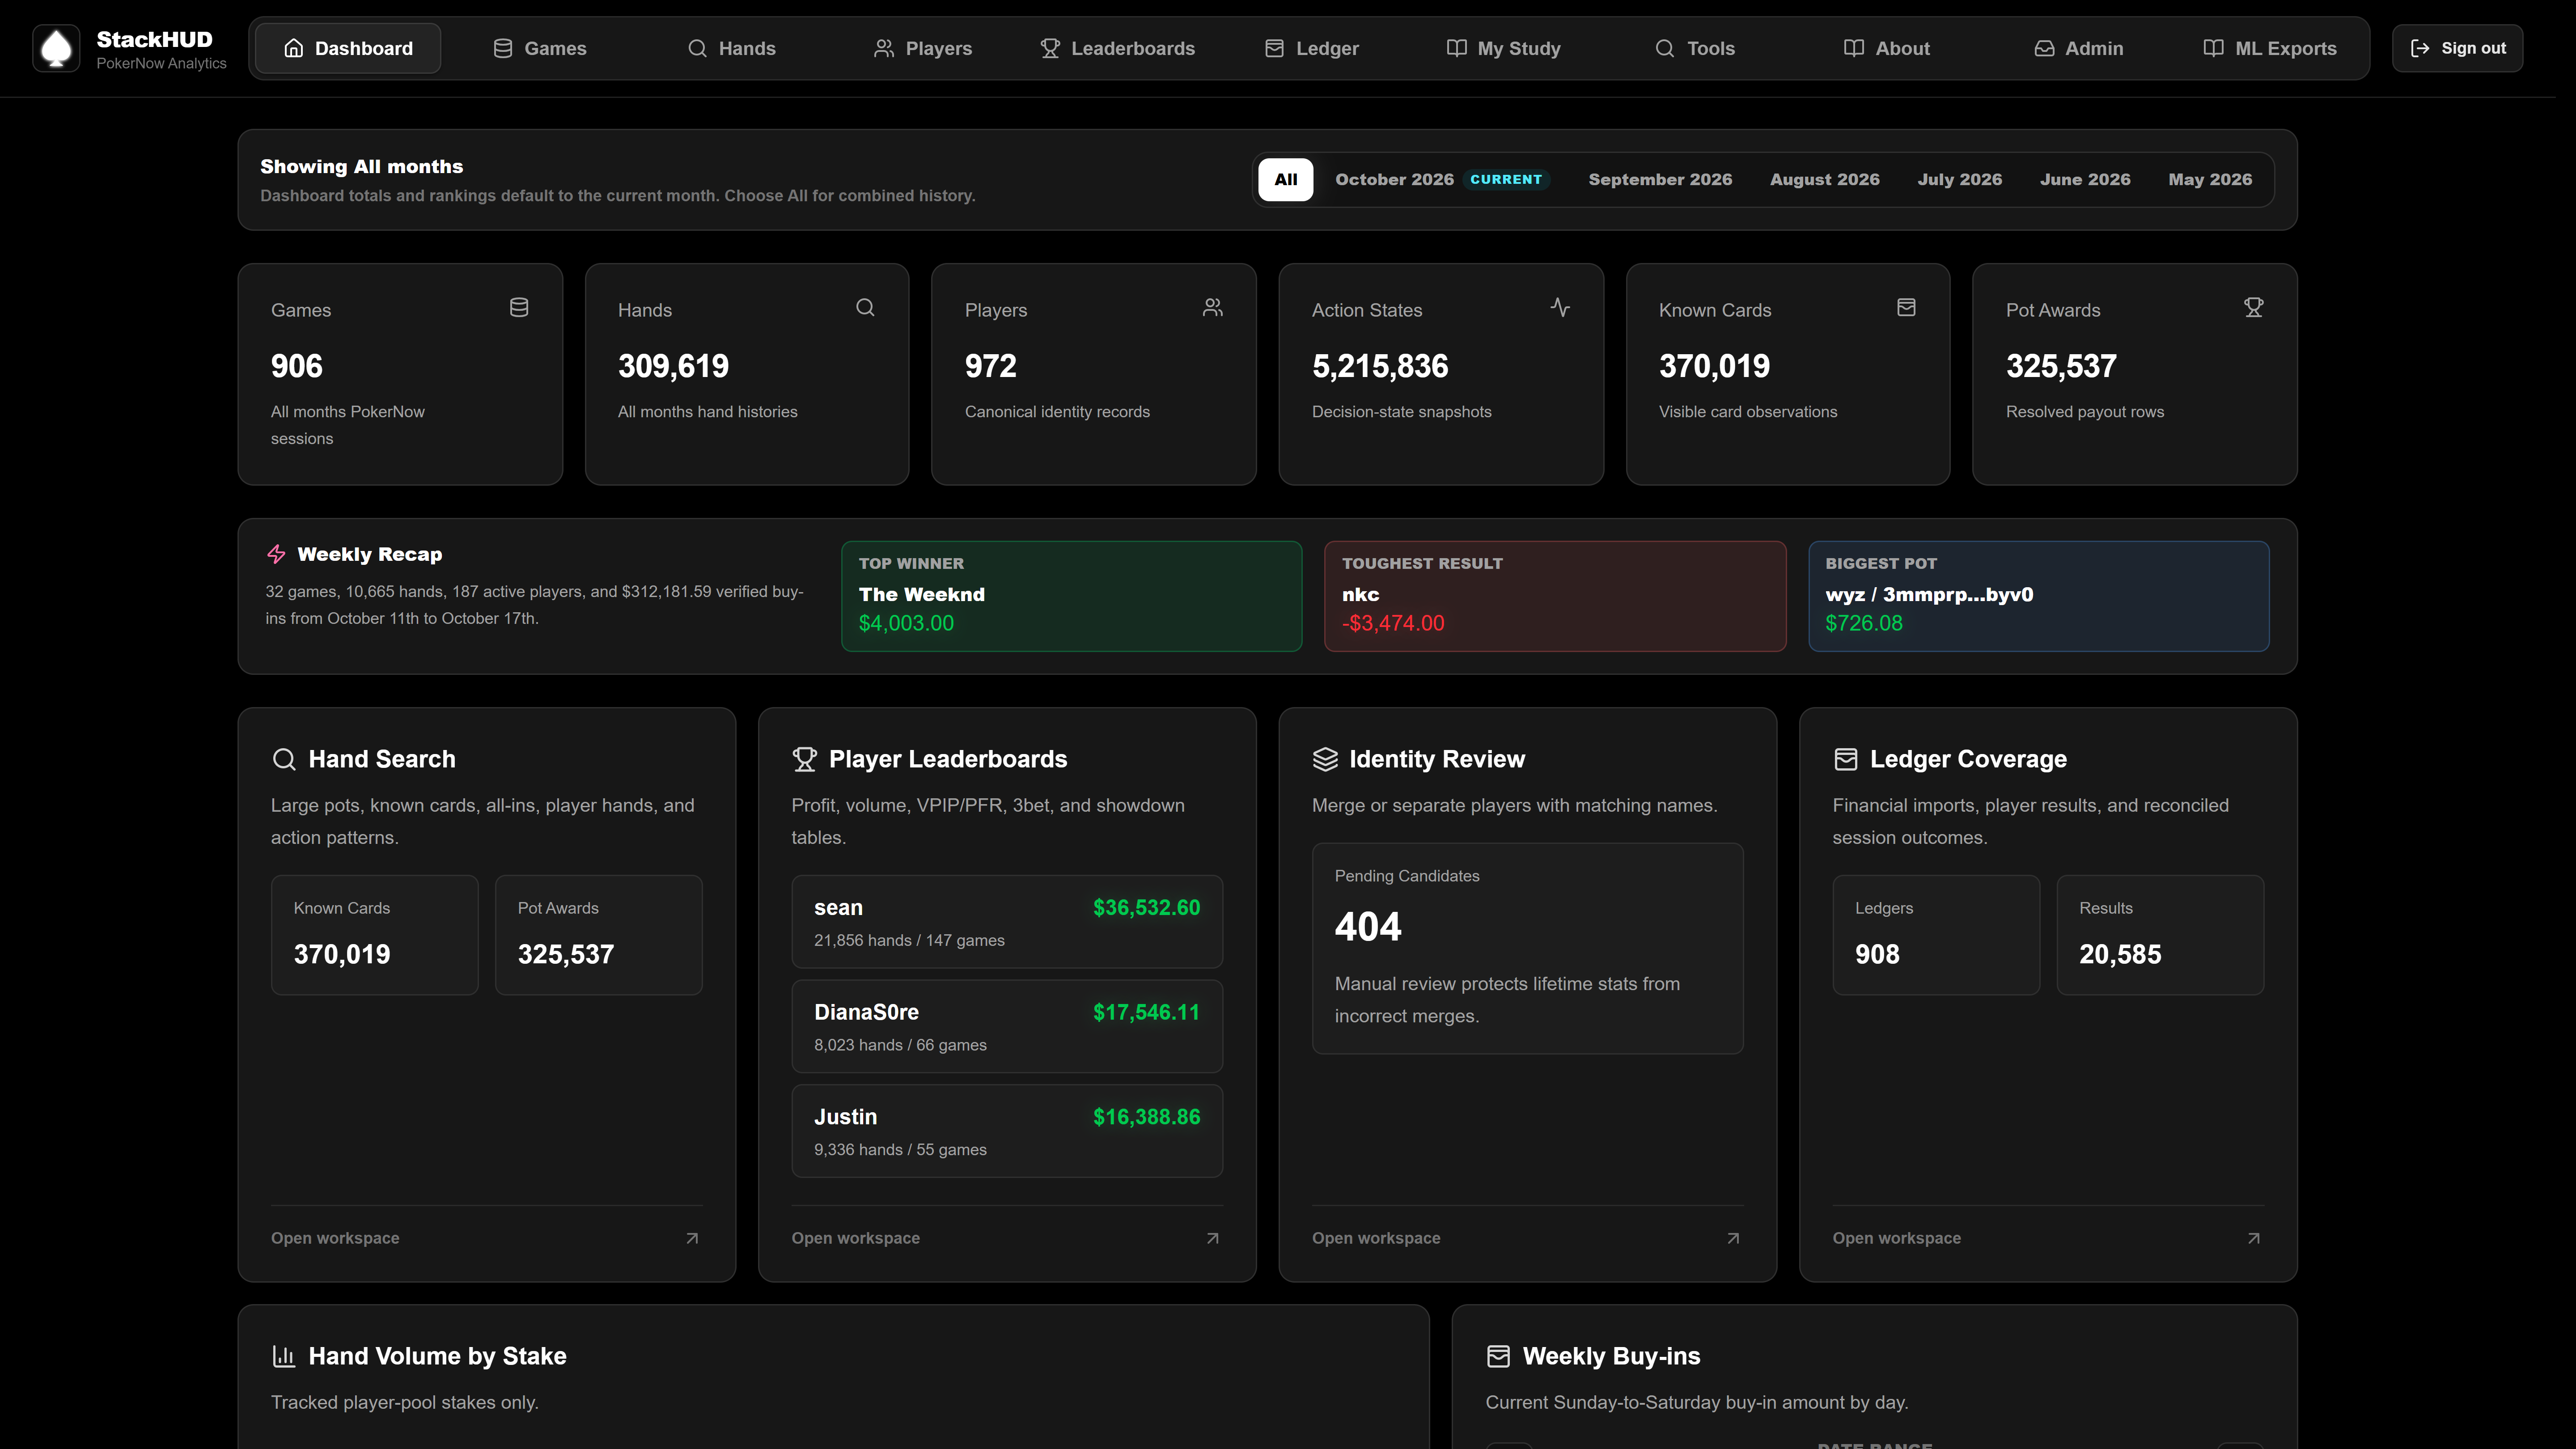Open ML Exports page
Image resolution: width=2576 pixels, height=1449 pixels.
pyautogui.click(x=2270, y=48)
